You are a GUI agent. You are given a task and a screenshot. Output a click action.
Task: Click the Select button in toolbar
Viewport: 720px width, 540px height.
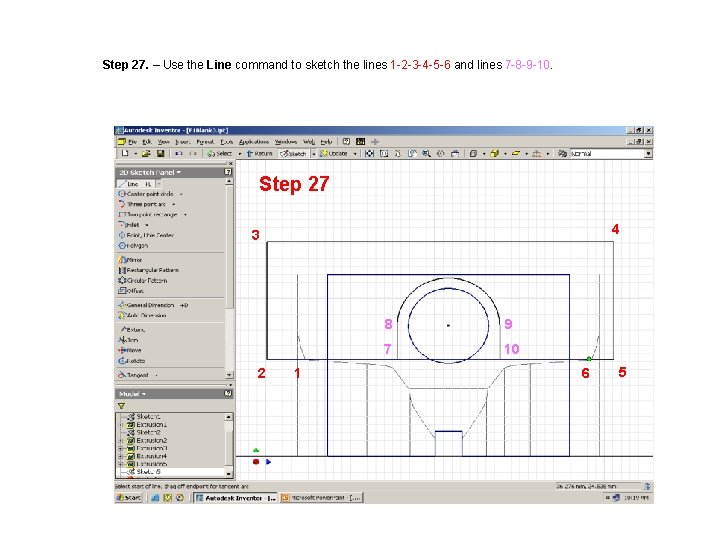[220, 153]
